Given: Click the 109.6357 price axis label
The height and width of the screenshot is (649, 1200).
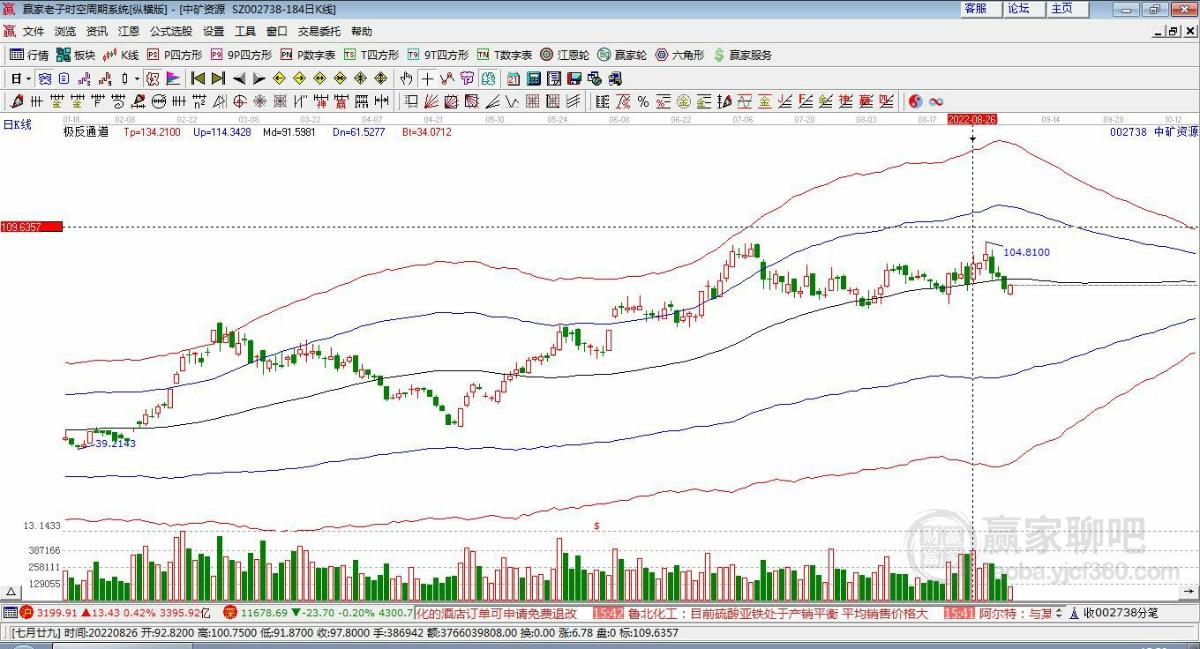Looking at the screenshot, I should click(x=31, y=227).
